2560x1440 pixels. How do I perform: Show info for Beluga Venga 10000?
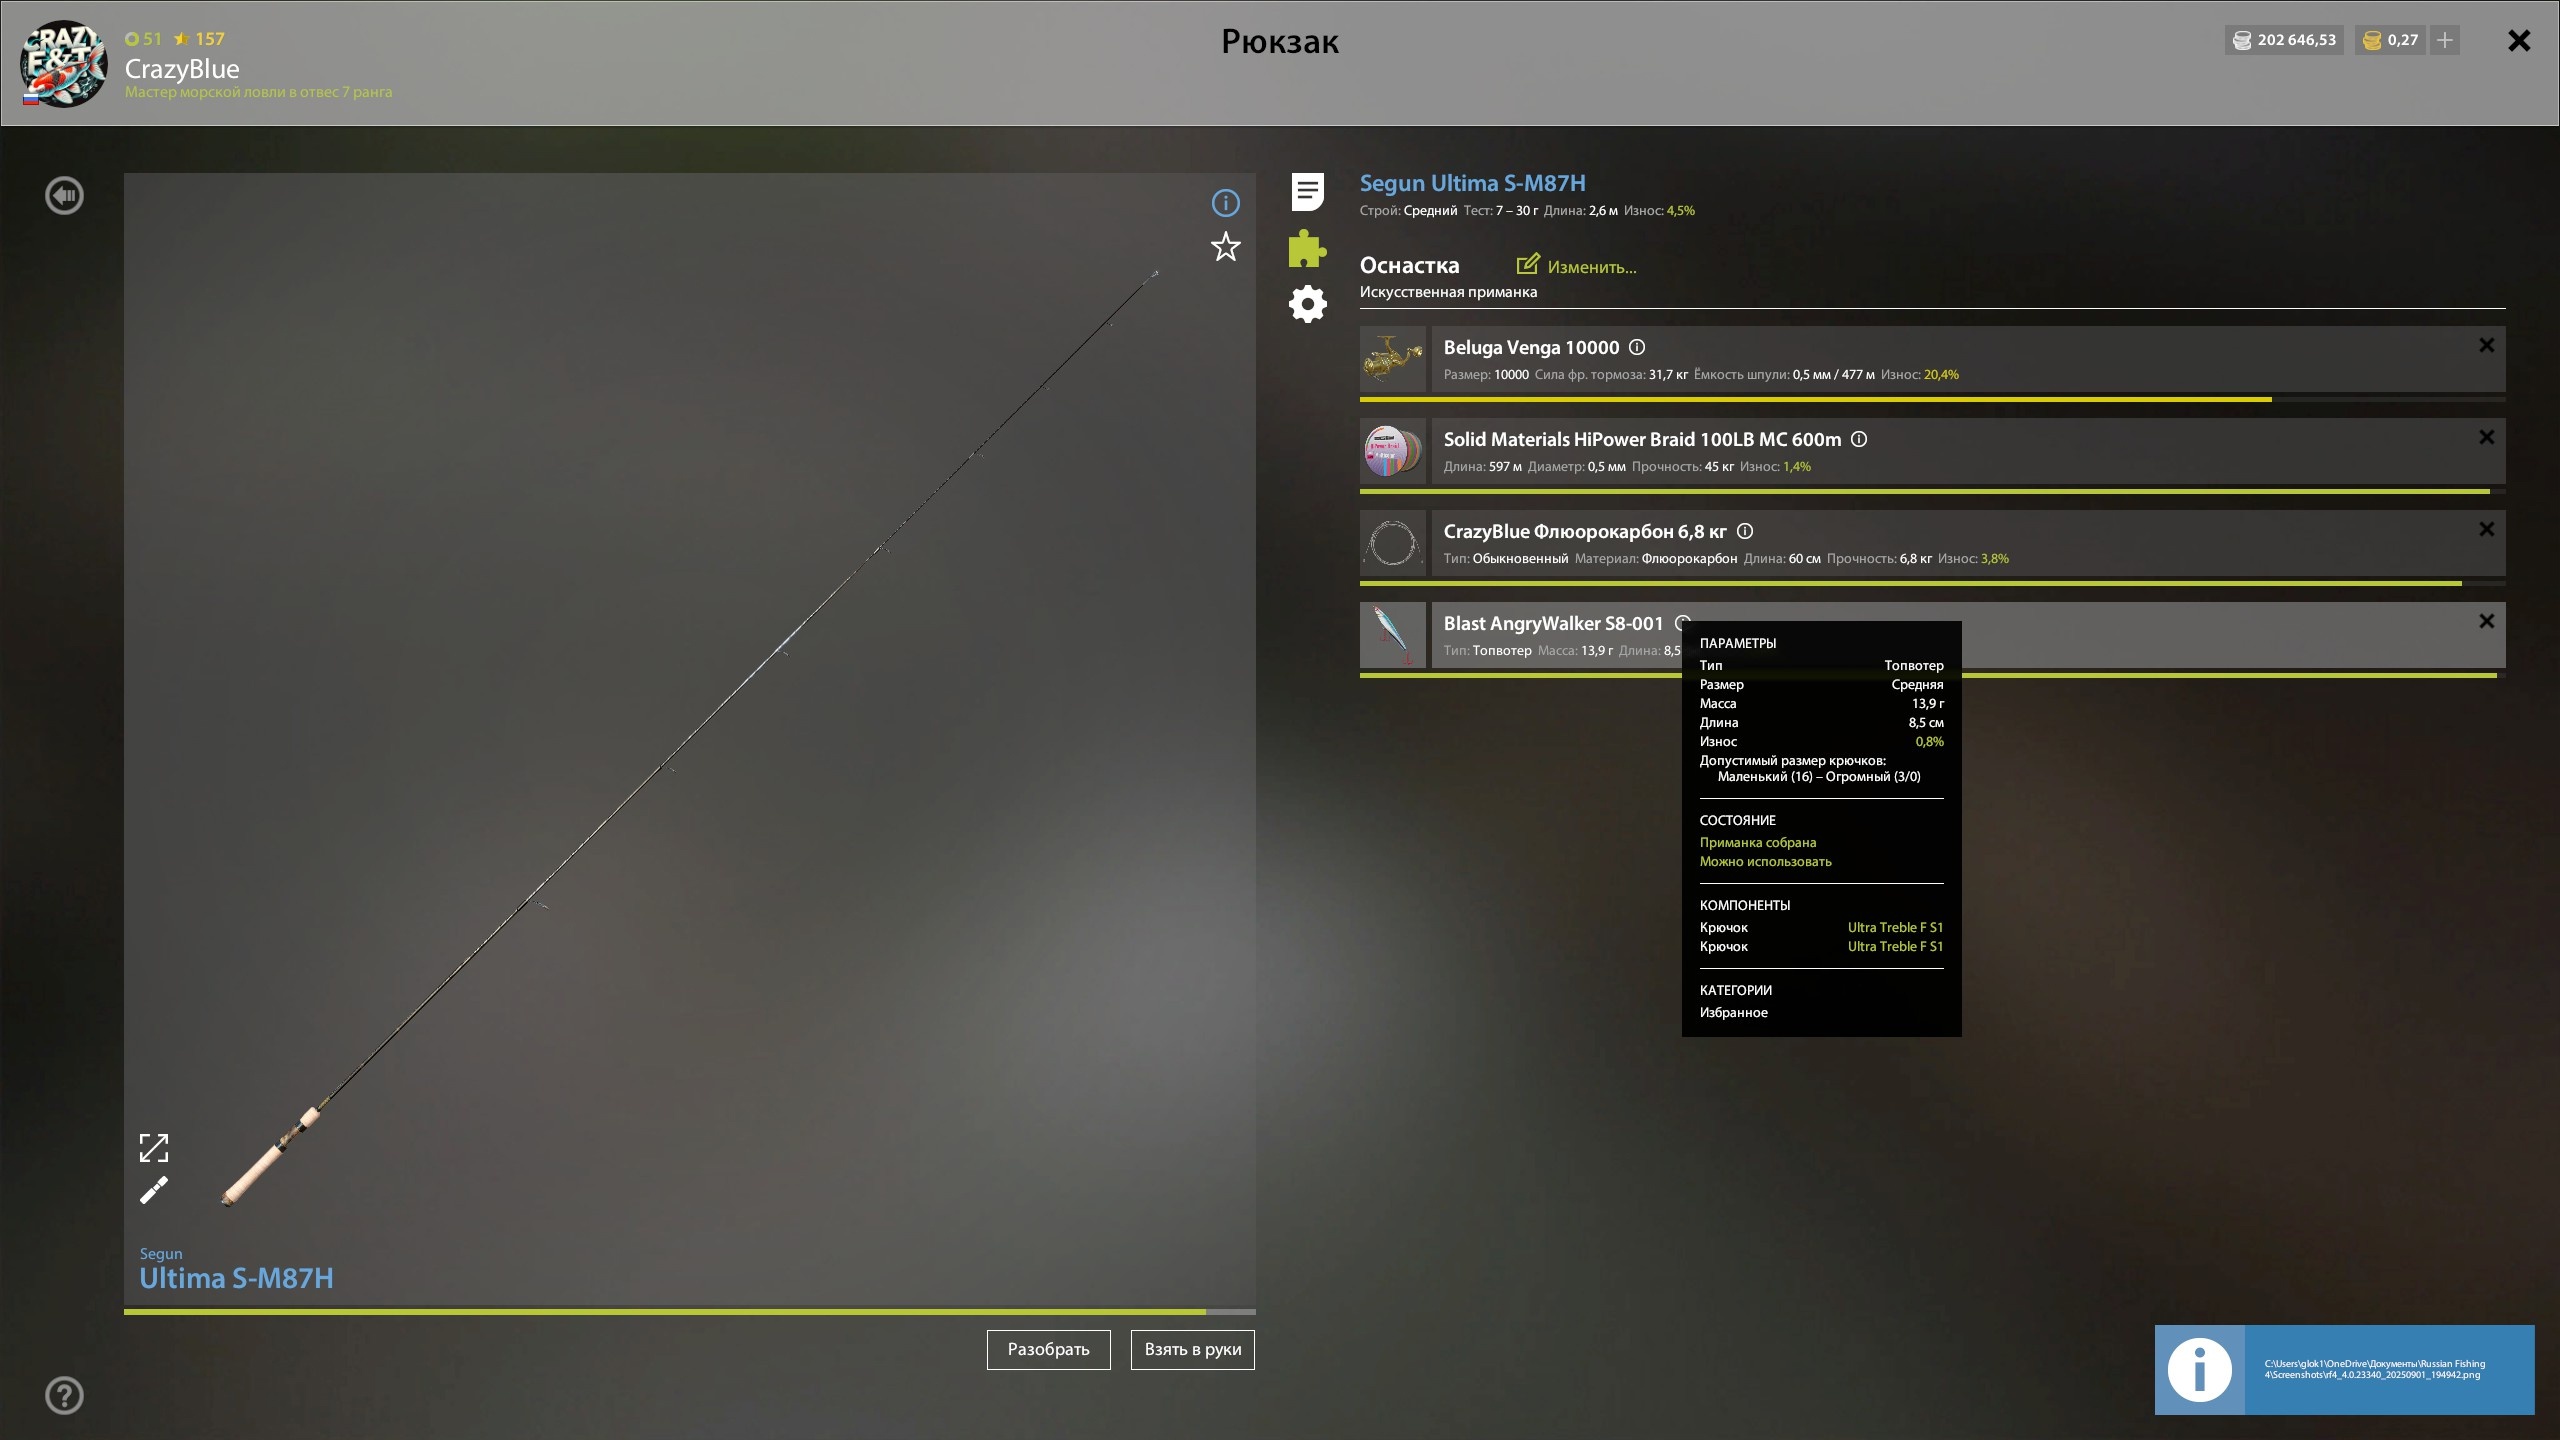click(1637, 347)
